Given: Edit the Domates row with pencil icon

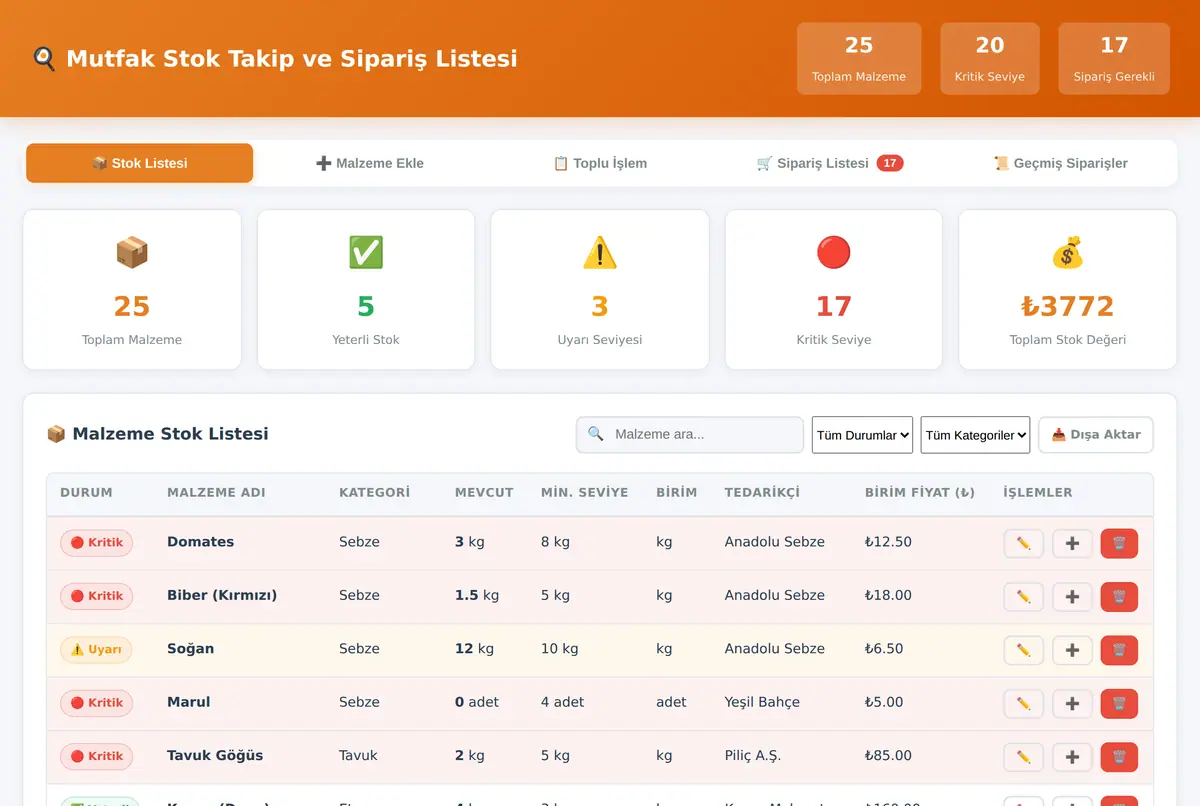Looking at the screenshot, I should coord(1023,543).
